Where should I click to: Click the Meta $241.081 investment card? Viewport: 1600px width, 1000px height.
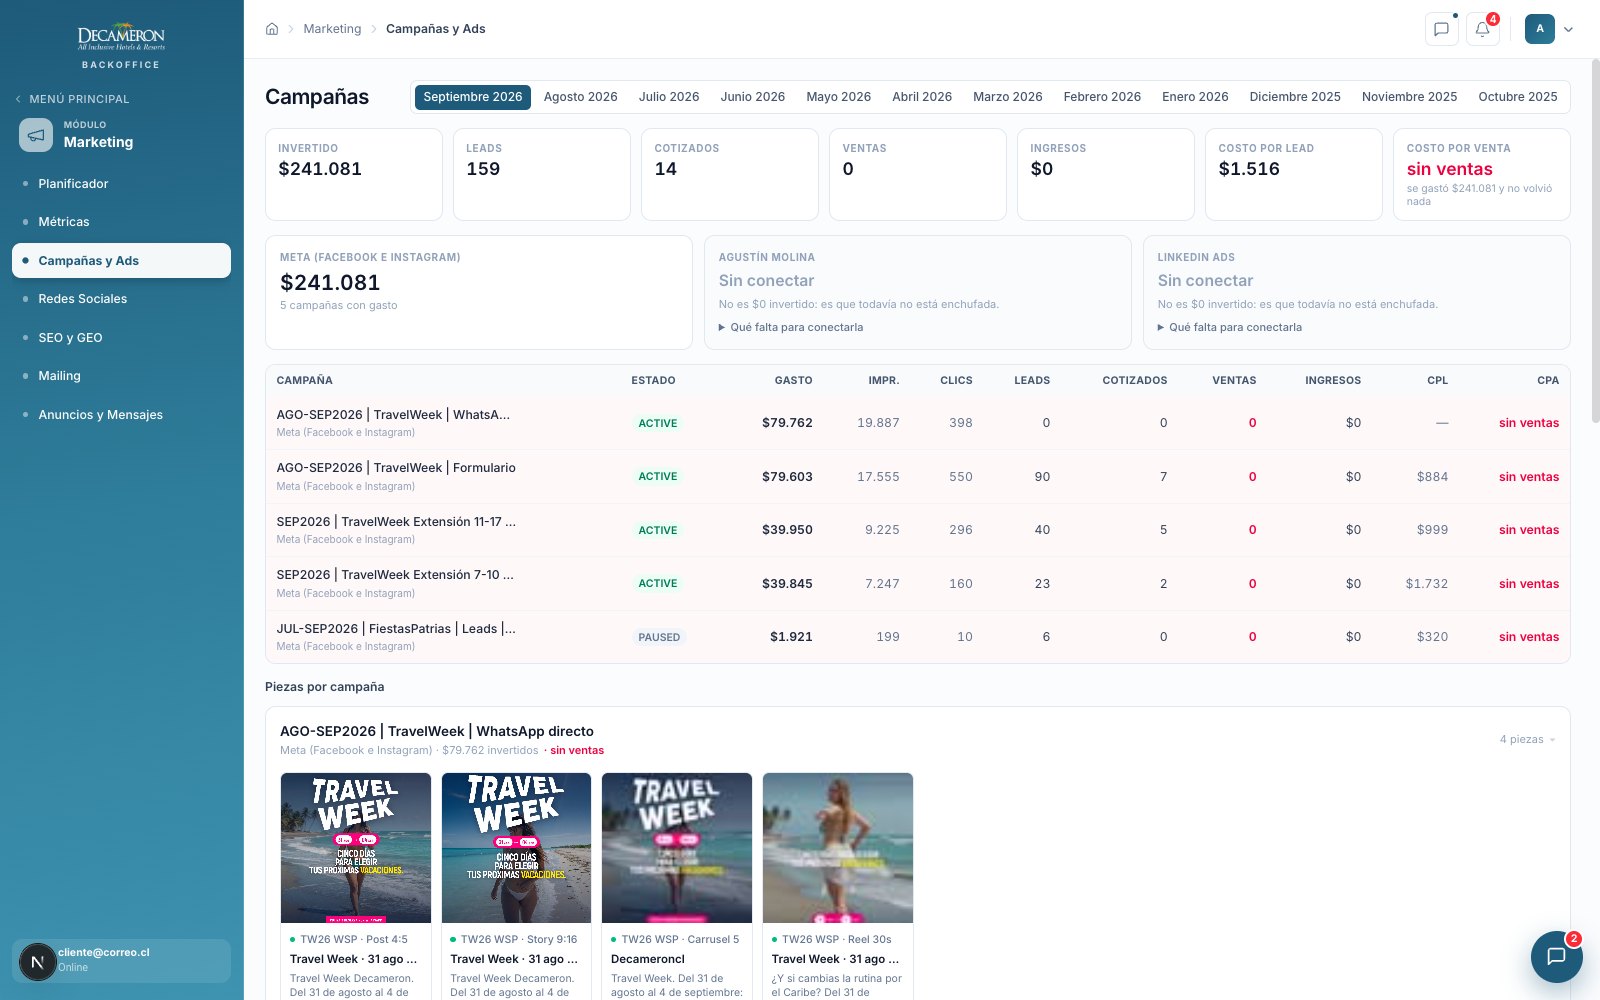pos(478,292)
